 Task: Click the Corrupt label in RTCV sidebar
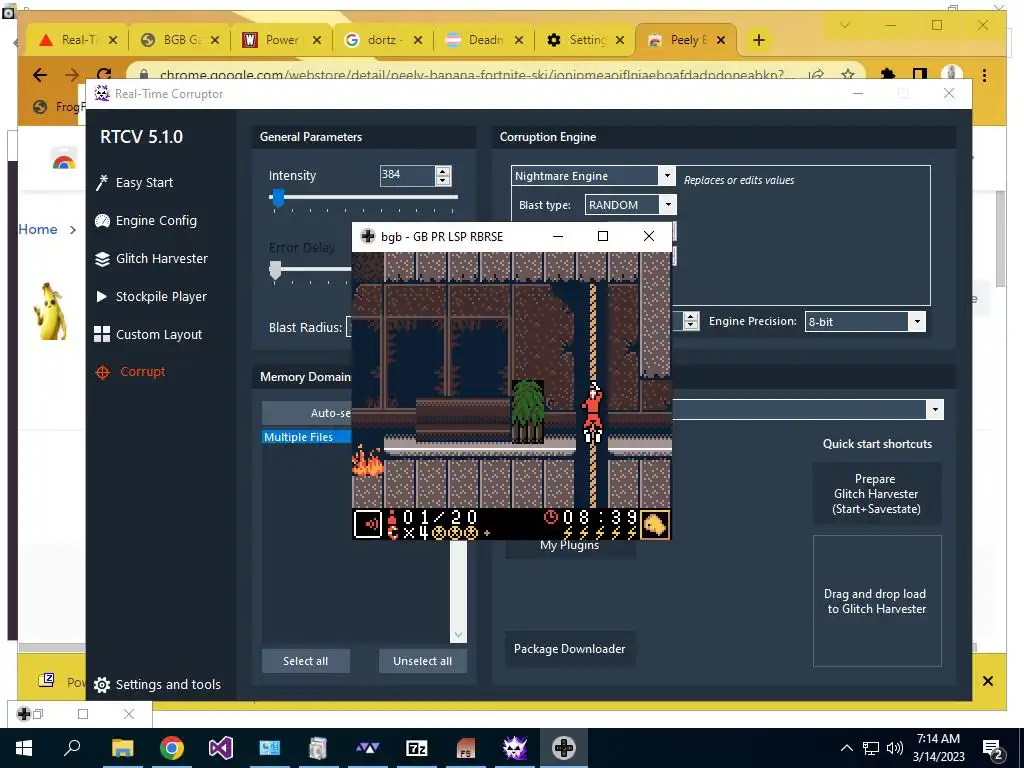pyautogui.click(x=142, y=372)
